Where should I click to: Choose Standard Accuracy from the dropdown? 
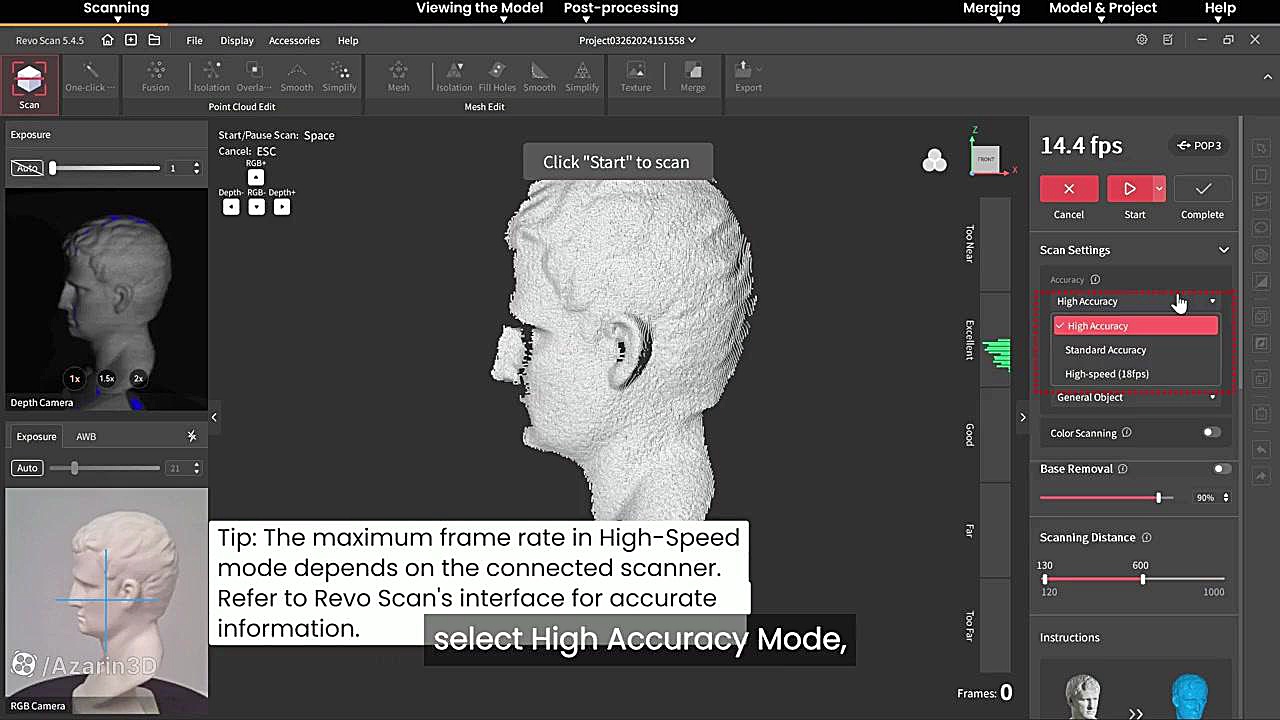(1105, 350)
